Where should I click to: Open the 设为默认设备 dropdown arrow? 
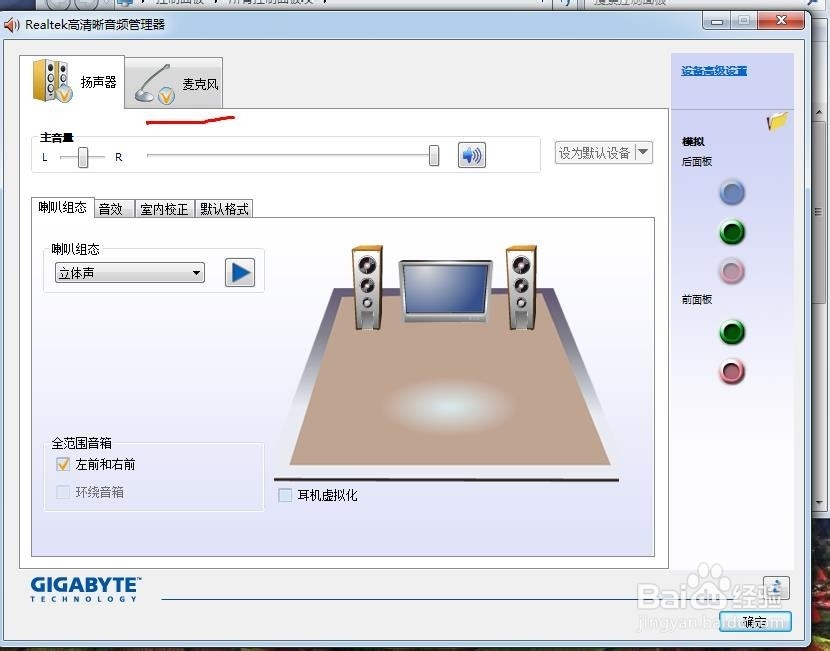click(x=643, y=152)
